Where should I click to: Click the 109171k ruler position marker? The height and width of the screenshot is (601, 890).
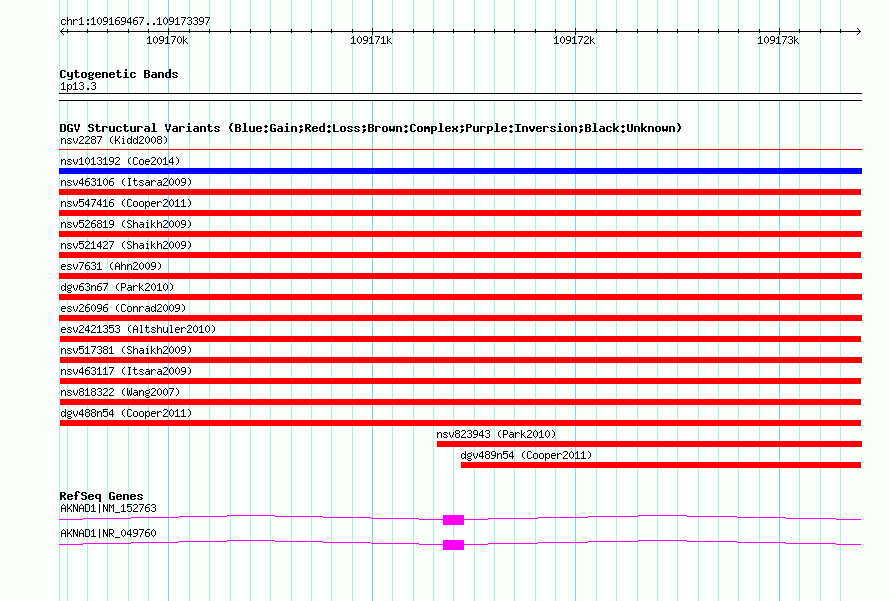click(x=371, y=41)
